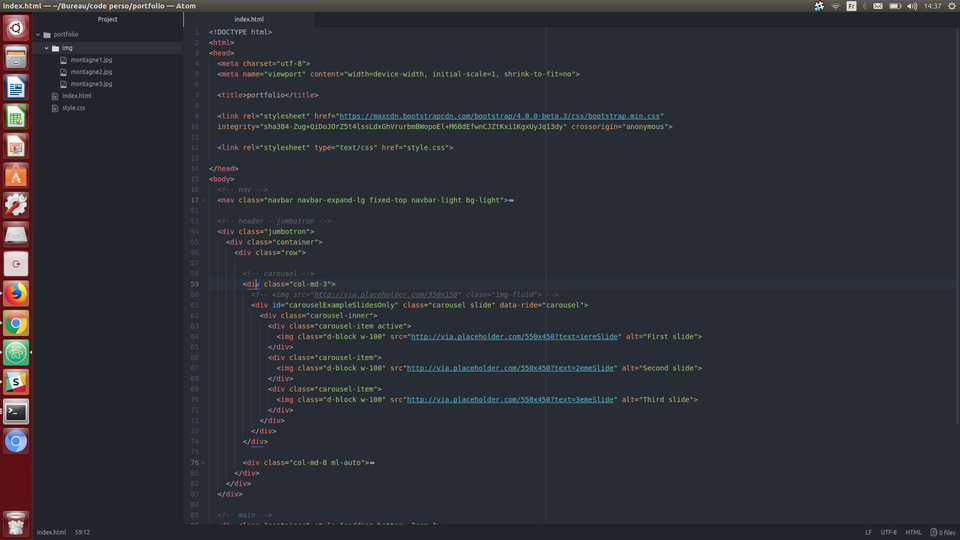Open the Files manager from the dock

click(16, 58)
